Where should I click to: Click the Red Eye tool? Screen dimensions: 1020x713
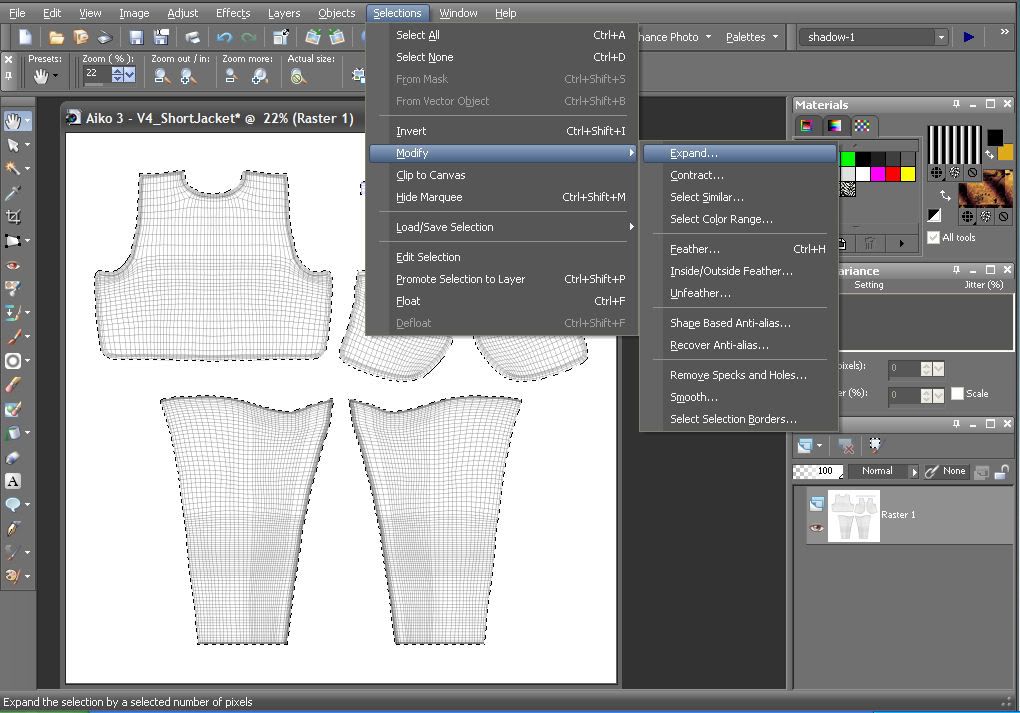tap(13, 265)
